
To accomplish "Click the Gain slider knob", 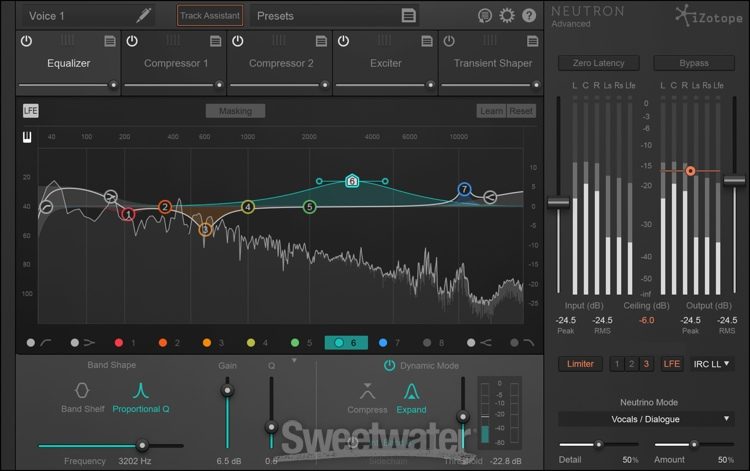I will coord(227,391).
